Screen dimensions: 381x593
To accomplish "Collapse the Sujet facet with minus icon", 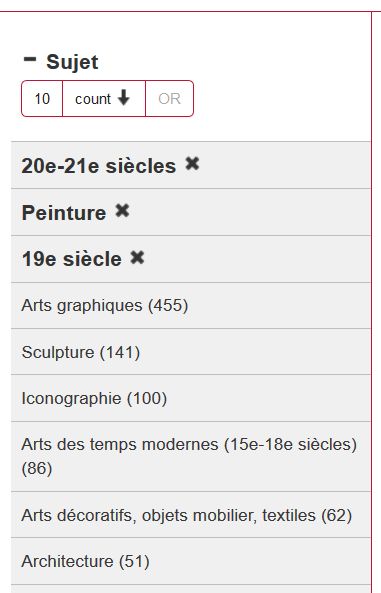I will (x=30, y=59).
